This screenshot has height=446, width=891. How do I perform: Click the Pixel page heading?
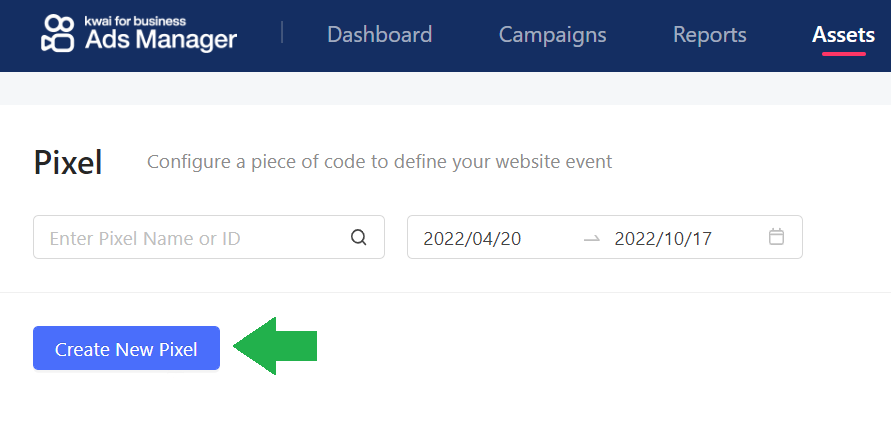[x=68, y=162]
